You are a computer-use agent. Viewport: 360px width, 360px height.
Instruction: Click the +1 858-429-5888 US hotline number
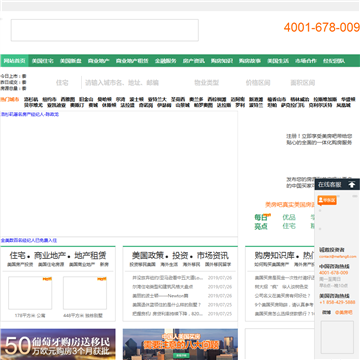[x=337, y=302]
